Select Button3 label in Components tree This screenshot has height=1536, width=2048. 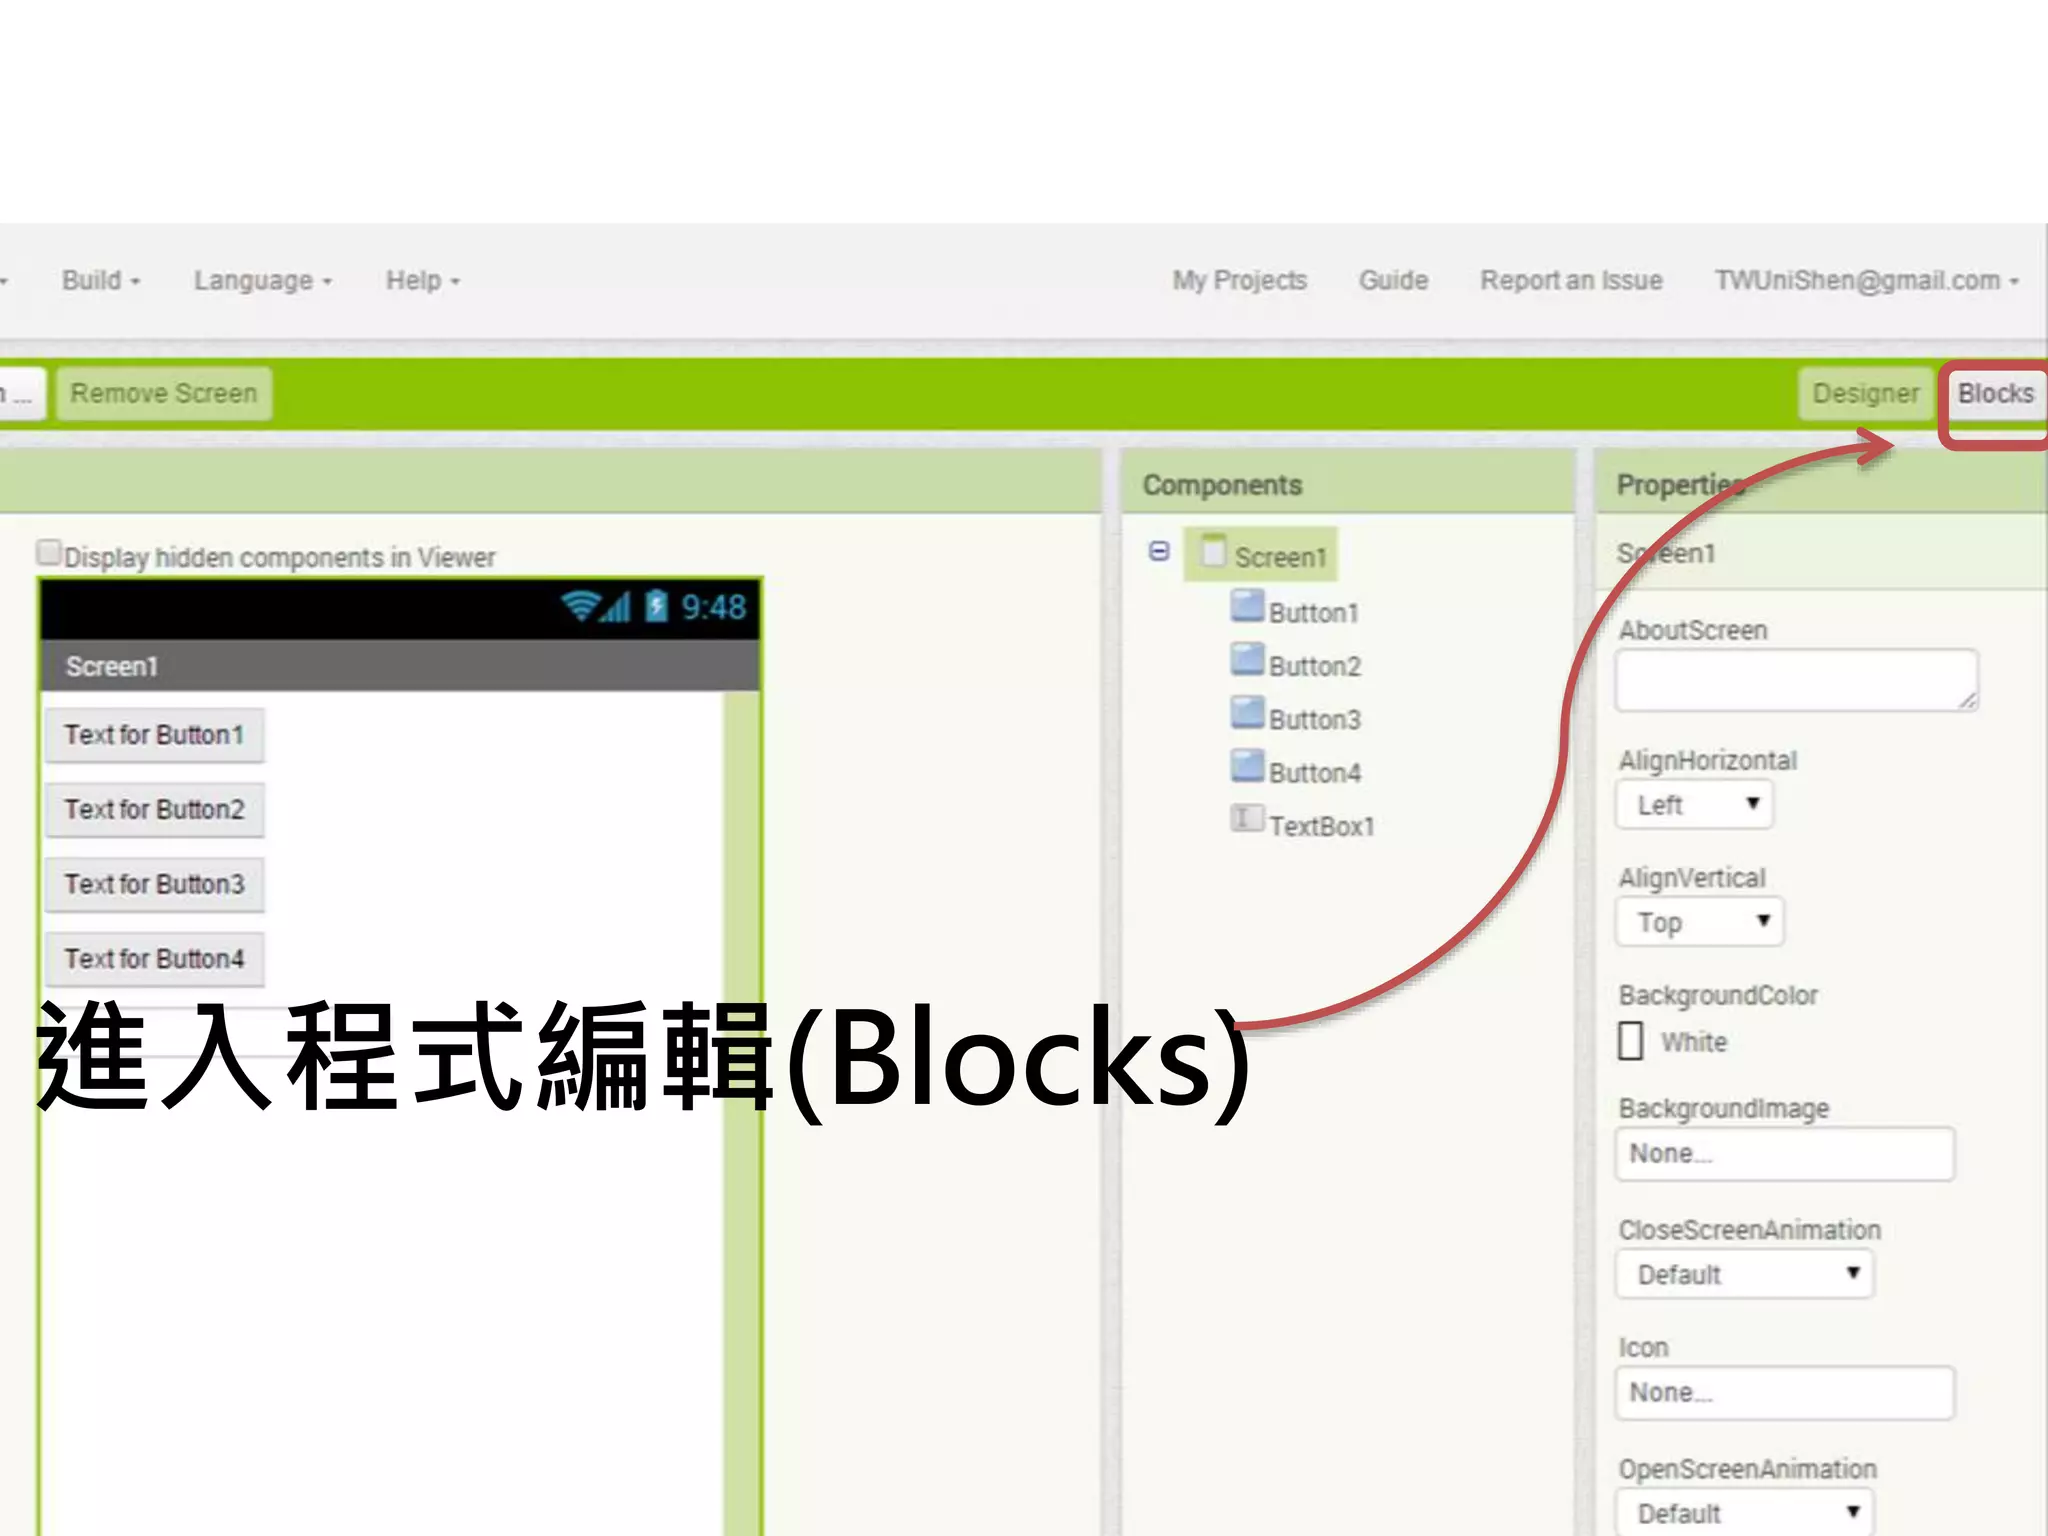click(1315, 720)
